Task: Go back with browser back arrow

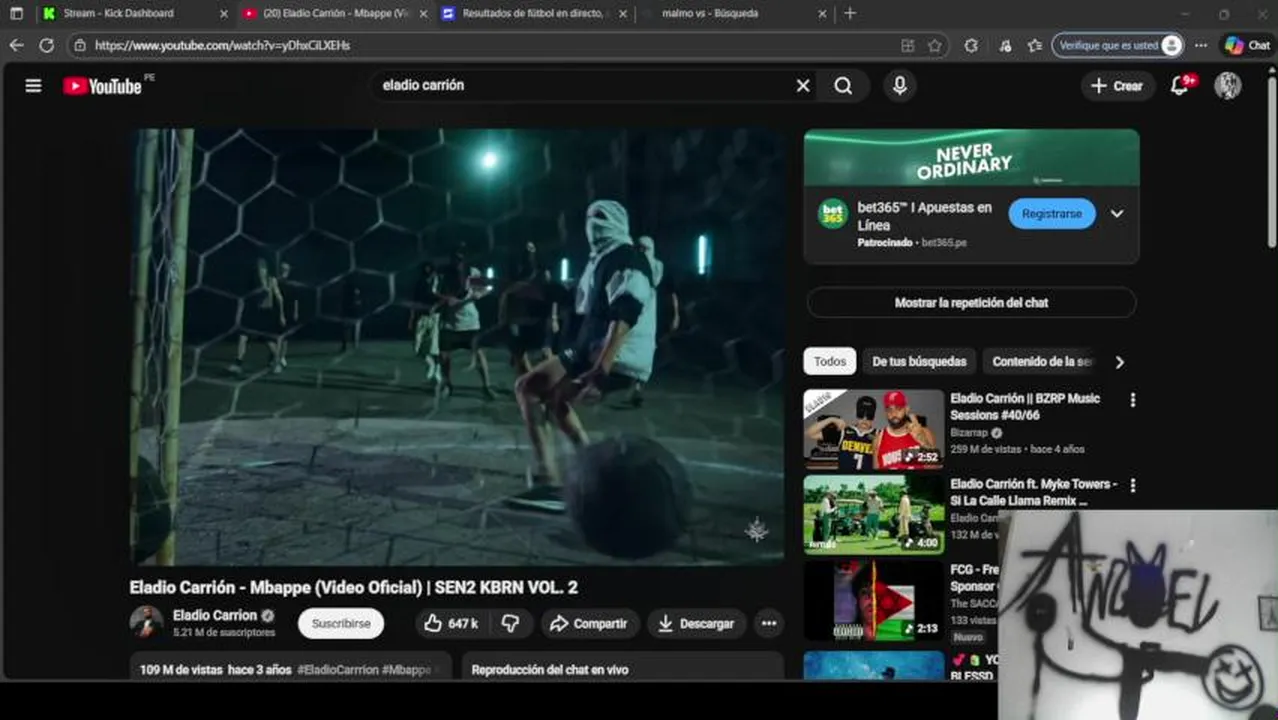Action: [16, 45]
